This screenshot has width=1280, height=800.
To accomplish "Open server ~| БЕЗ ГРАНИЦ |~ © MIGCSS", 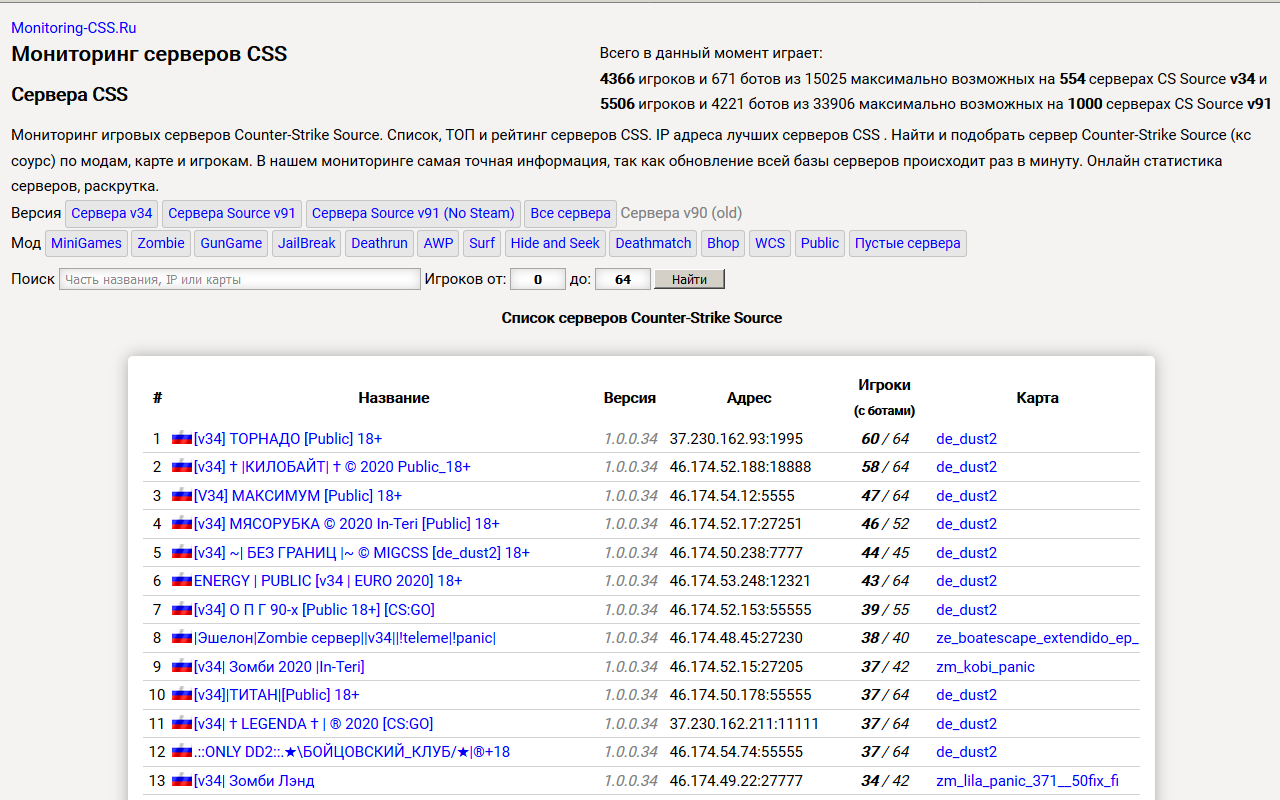I will tap(362, 552).
